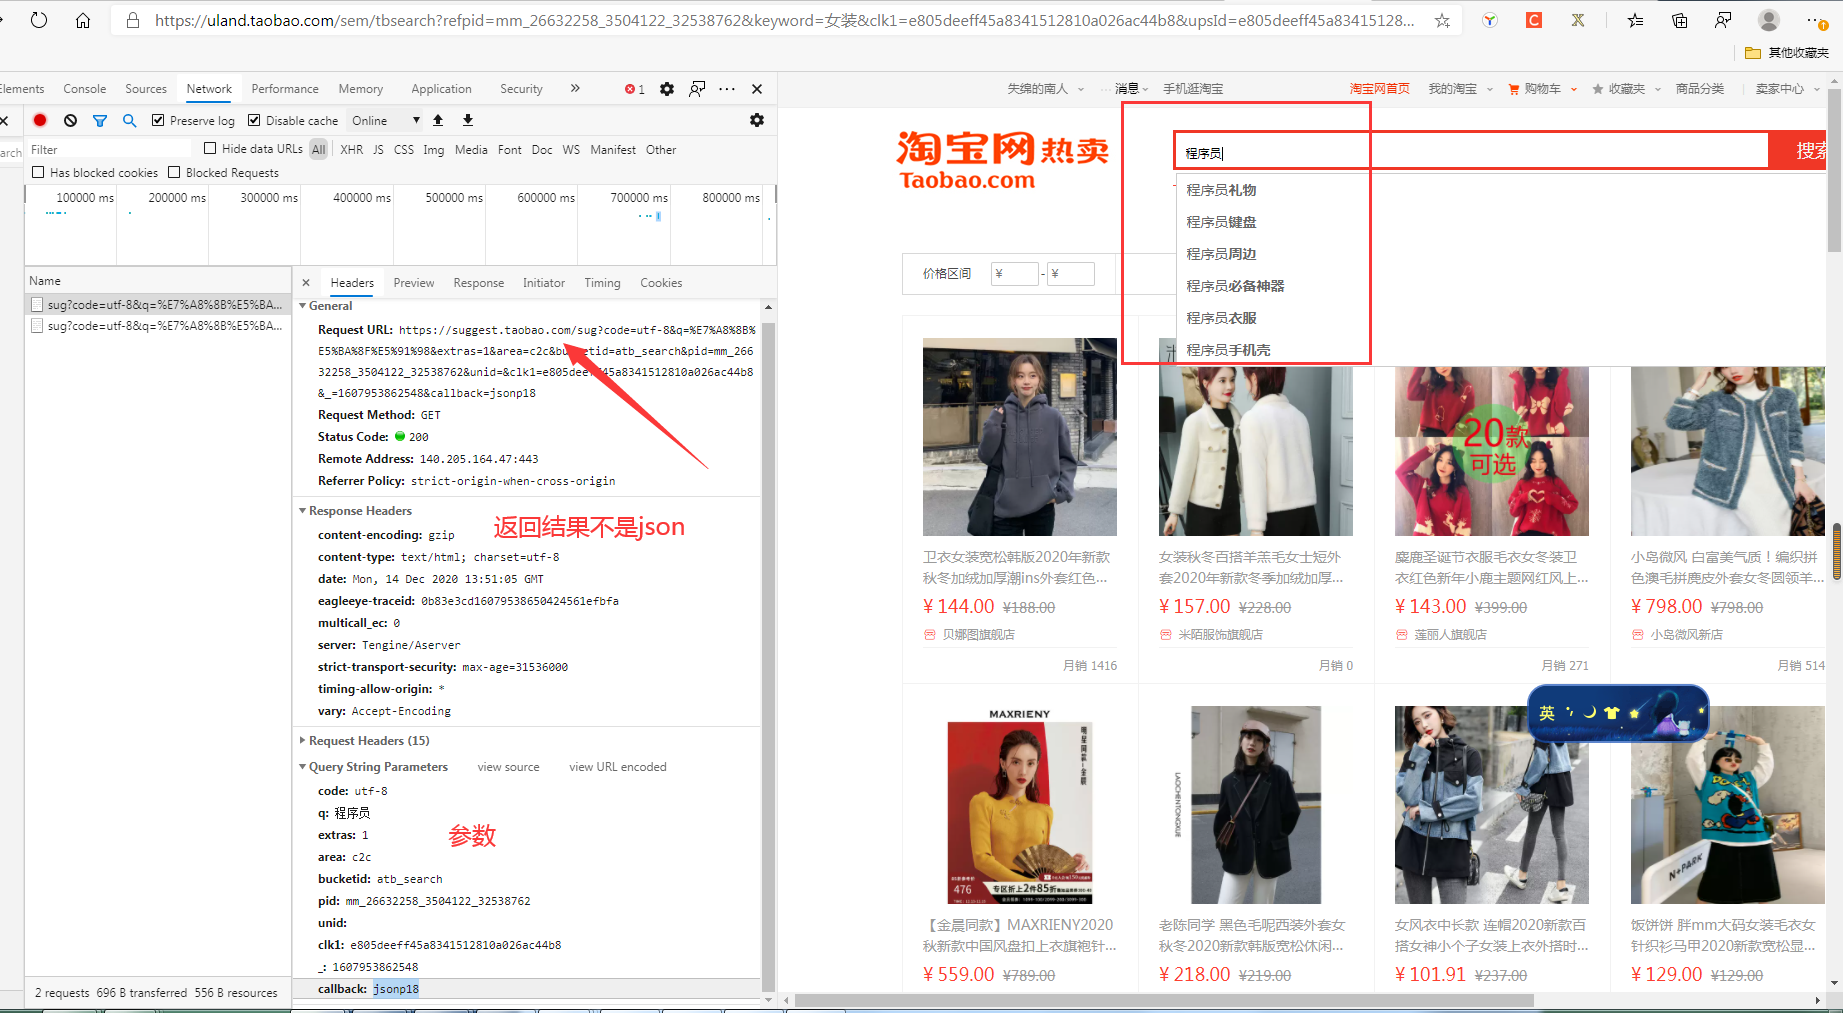
Task: Stop recording network log red button
Action: tap(40, 120)
